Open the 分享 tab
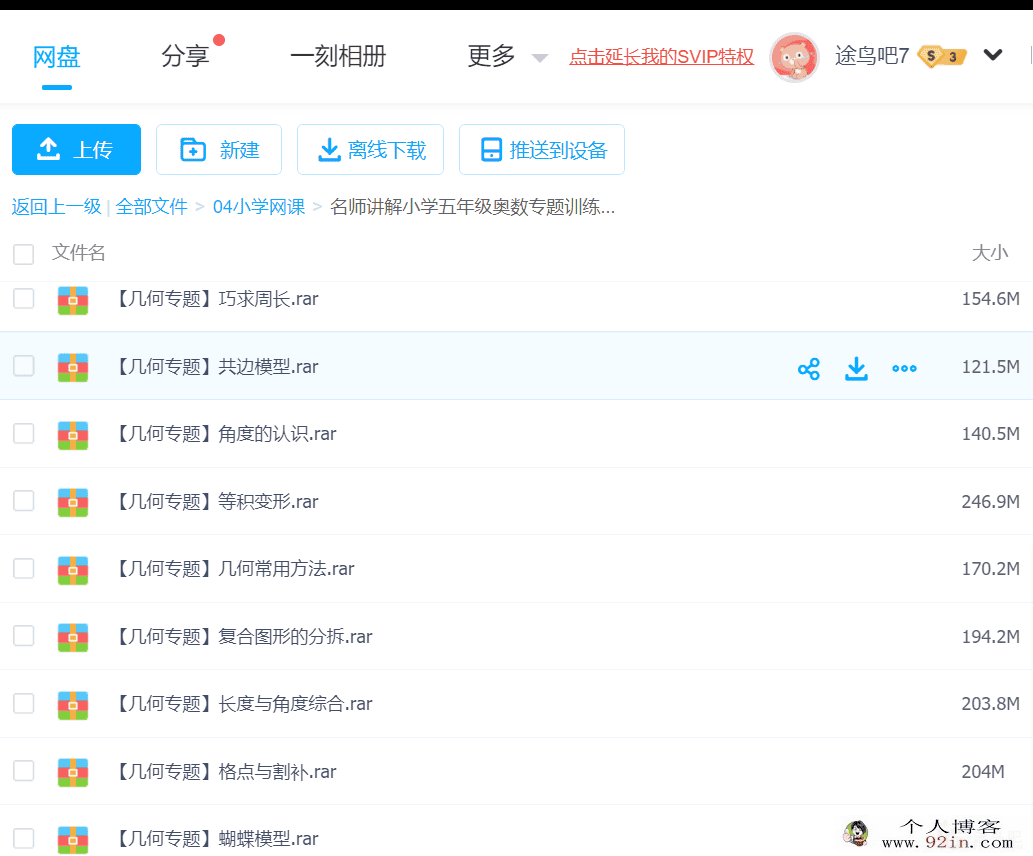This screenshot has width=1033, height=856. pyautogui.click(x=185, y=56)
